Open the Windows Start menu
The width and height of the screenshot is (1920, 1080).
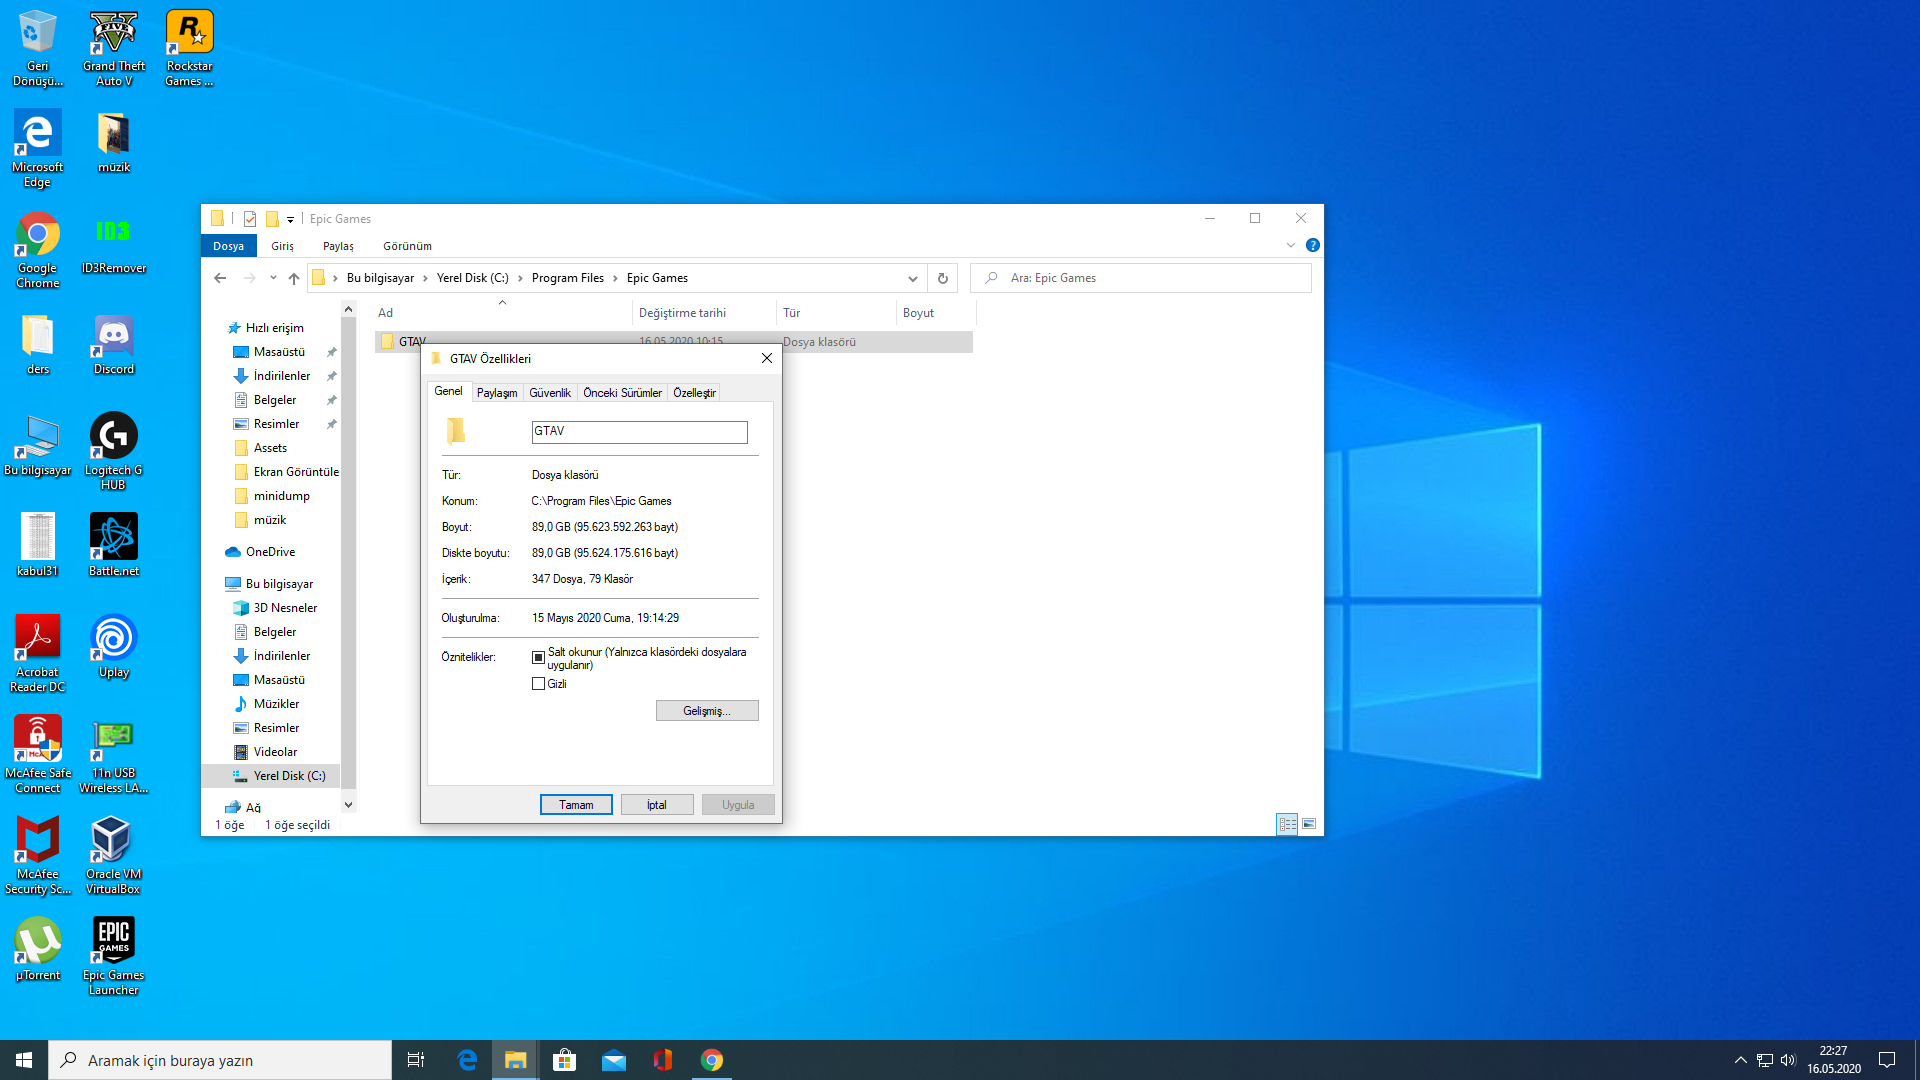point(24,1060)
